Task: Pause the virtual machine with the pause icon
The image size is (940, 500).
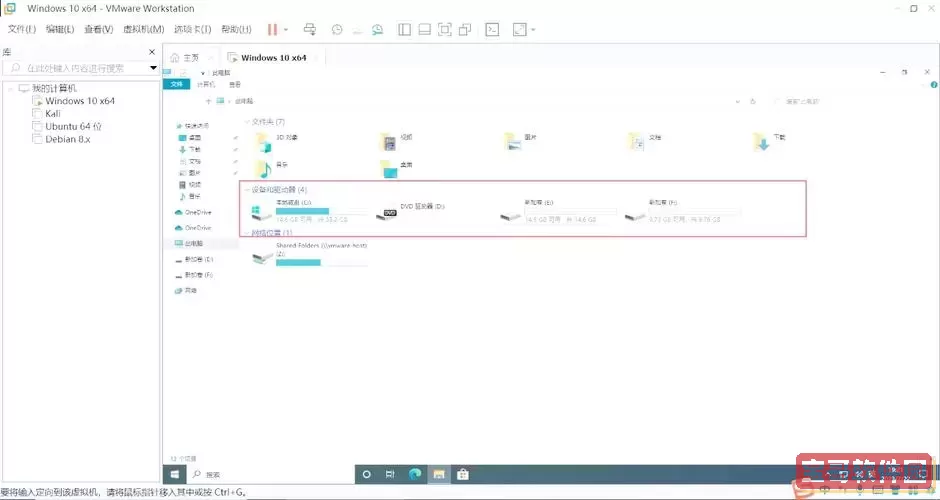Action: pos(272,29)
